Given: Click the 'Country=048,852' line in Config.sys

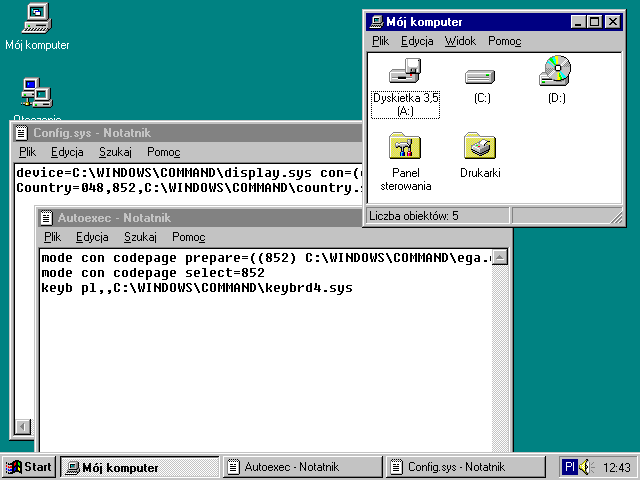Looking at the screenshot, I should point(189,188).
